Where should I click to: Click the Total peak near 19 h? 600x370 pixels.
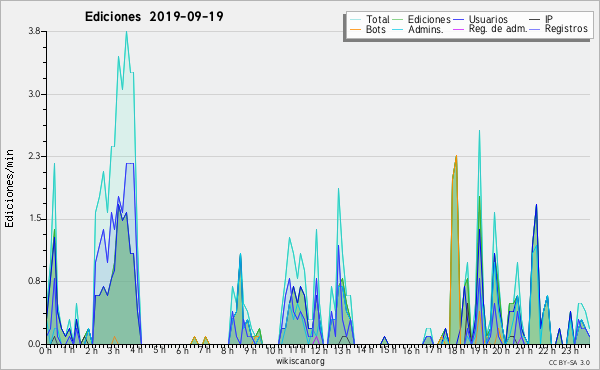click(479, 131)
